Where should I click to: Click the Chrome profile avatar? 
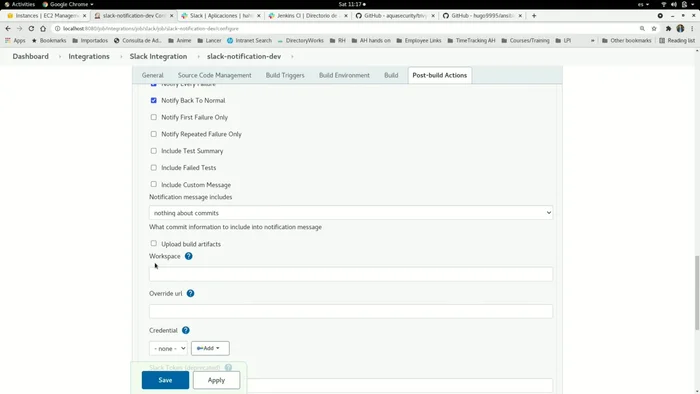tap(680, 29)
